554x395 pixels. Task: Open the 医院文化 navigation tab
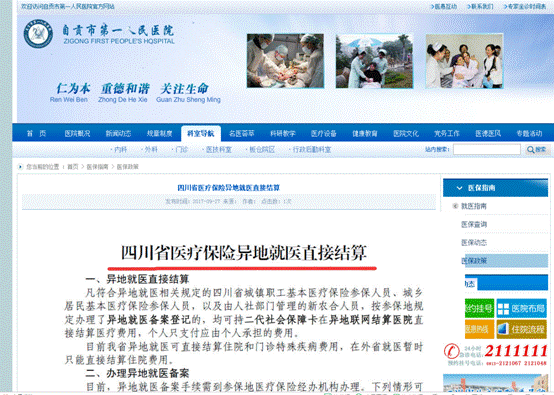[x=406, y=133]
